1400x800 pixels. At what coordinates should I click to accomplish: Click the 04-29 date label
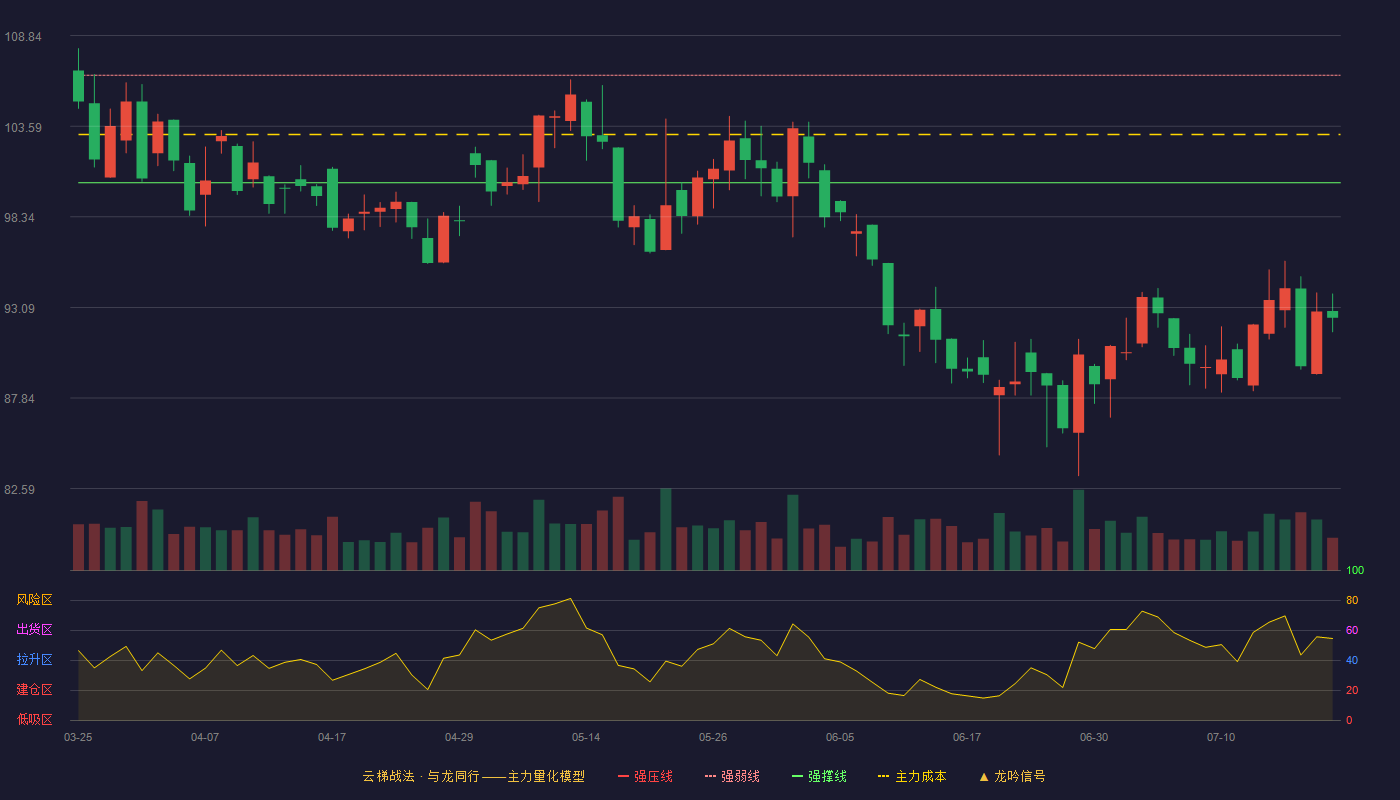[x=459, y=737]
